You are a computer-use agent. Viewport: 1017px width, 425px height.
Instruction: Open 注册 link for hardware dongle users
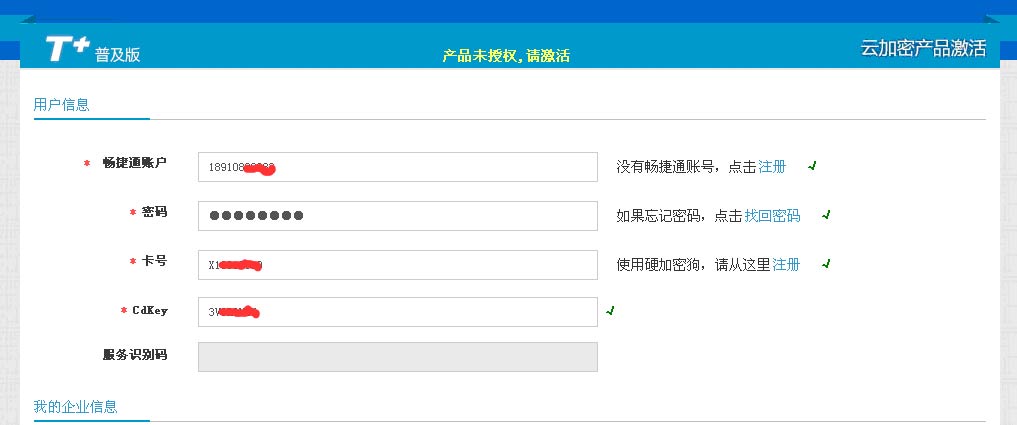click(x=786, y=265)
